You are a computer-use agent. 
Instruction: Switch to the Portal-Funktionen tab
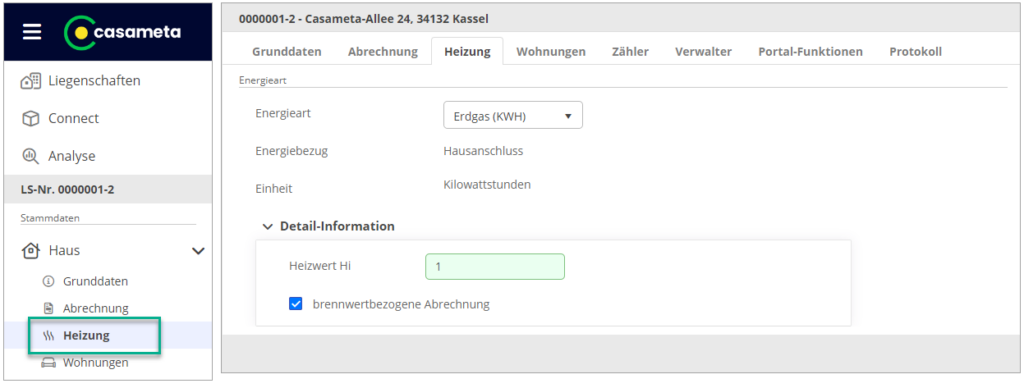click(x=810, y=52)
